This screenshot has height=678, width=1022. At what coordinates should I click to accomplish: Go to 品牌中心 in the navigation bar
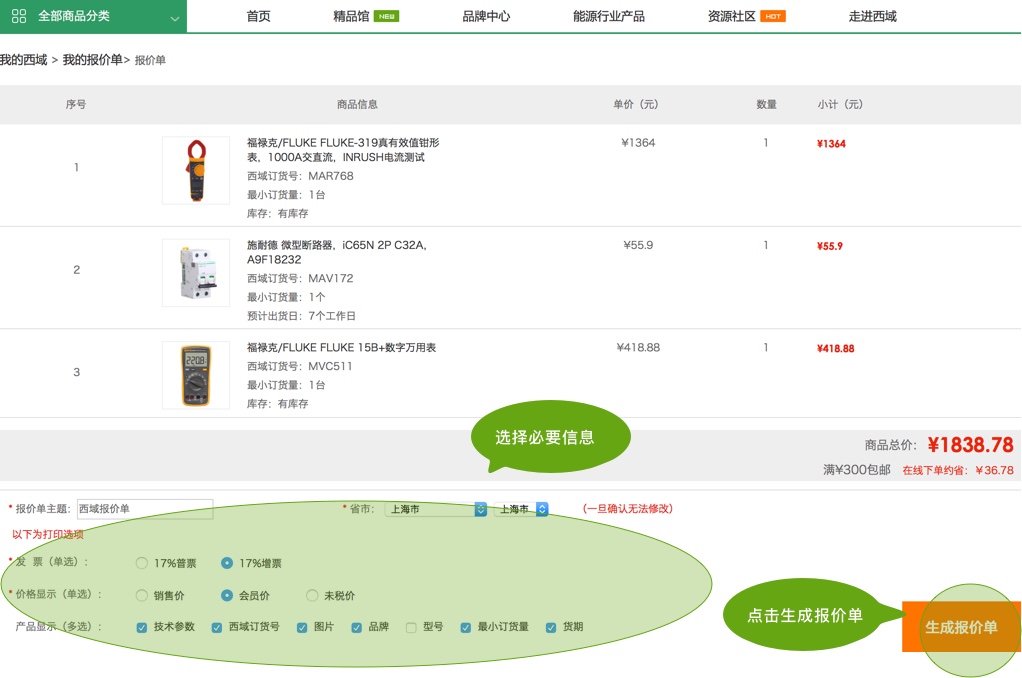[x=486, y=16]
